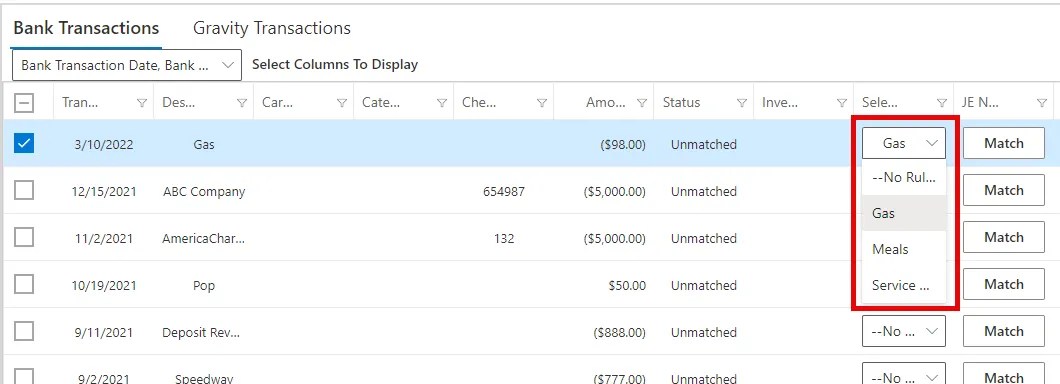Tick the checkbox for the Pop row
1060x384 pixels.
(24, 285)
